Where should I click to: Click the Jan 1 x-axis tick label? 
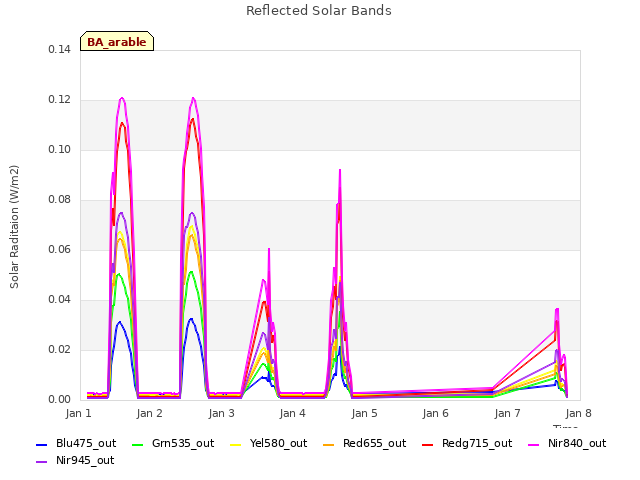pyautogui.click(x=78, y=413)
